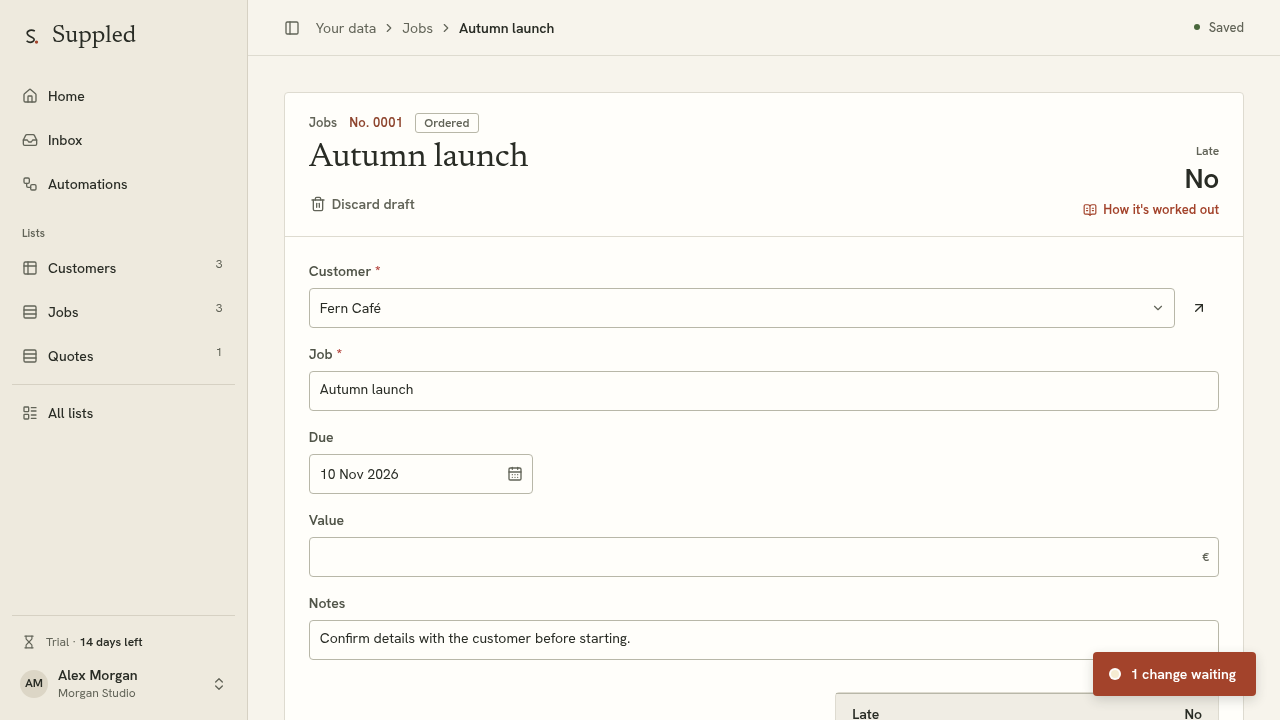The width and height of the screenshot is (1280, 720).
Task: Click the euro symbol in Value field
Action: coord(1205,557)
